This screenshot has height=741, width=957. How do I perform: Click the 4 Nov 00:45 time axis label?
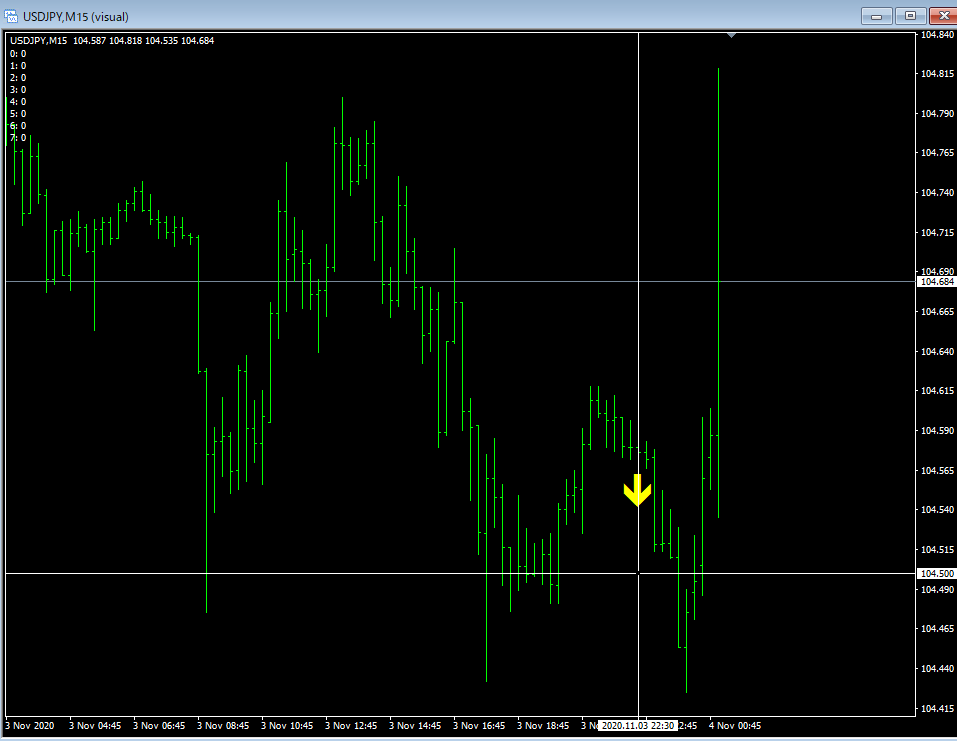click(x=736, y=725)
